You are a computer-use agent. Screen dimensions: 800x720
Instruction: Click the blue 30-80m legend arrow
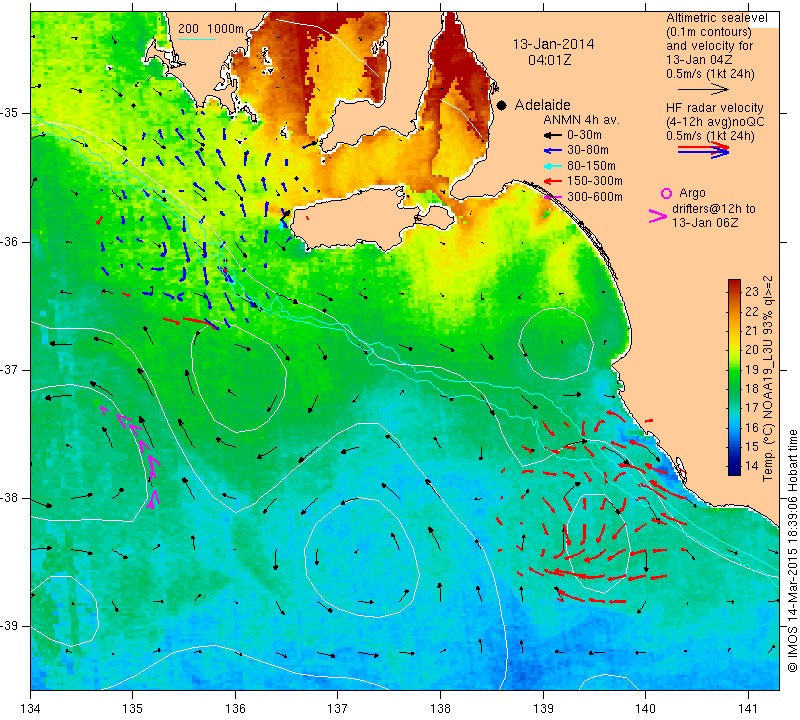(x=552, y=151)
